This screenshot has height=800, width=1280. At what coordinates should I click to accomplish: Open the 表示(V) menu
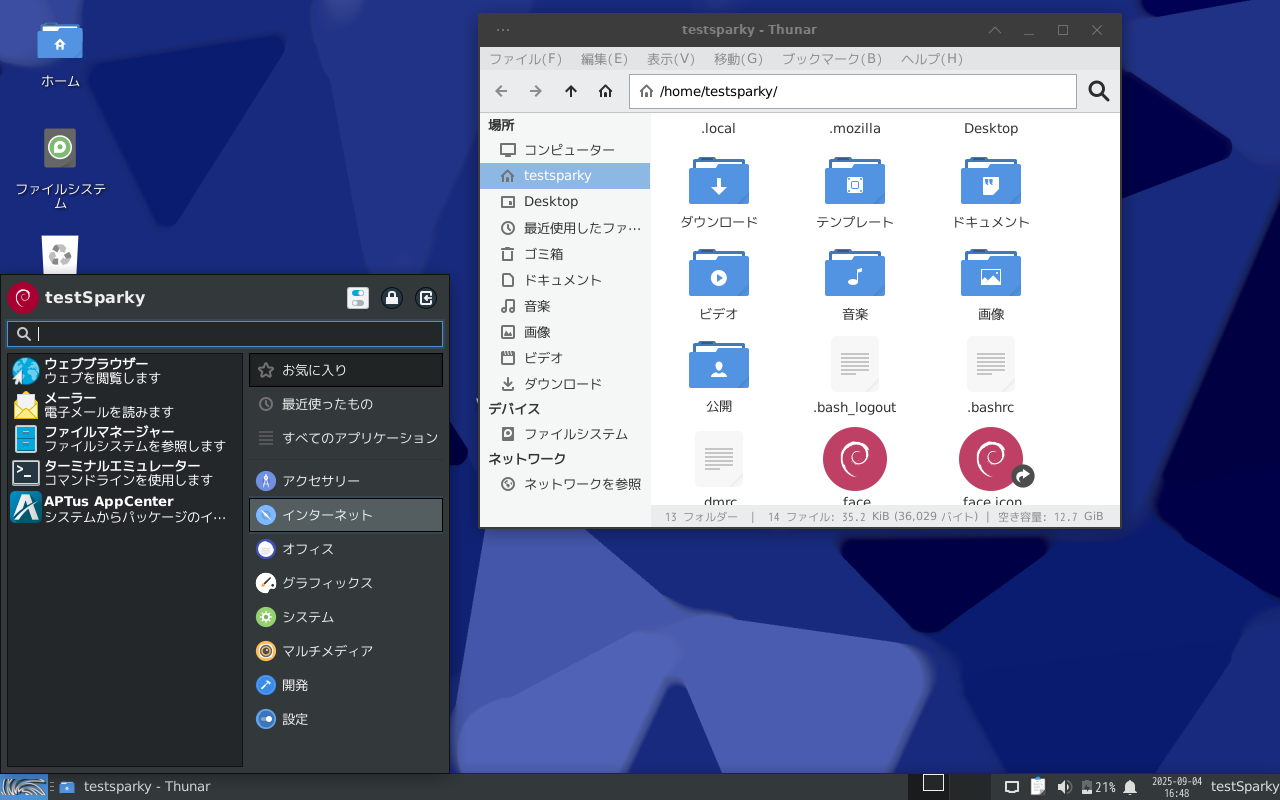670,59
